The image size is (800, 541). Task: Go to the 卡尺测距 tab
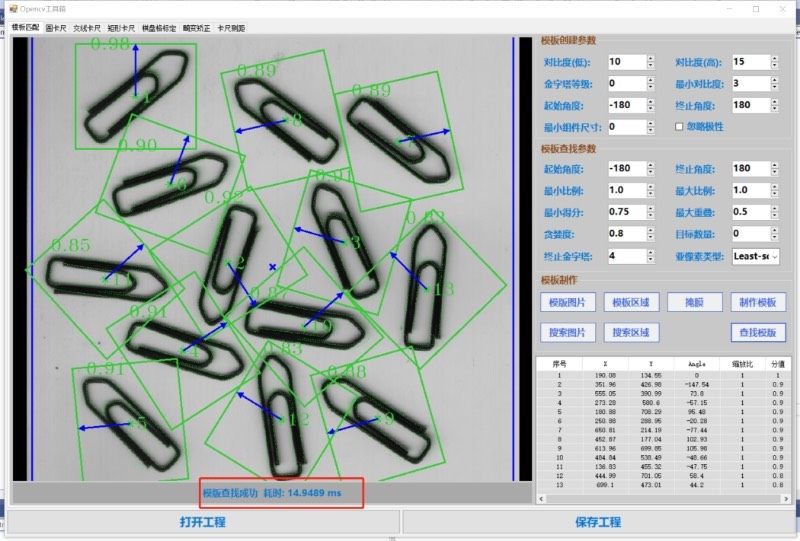pyautogui.click(x=231, y=28)
